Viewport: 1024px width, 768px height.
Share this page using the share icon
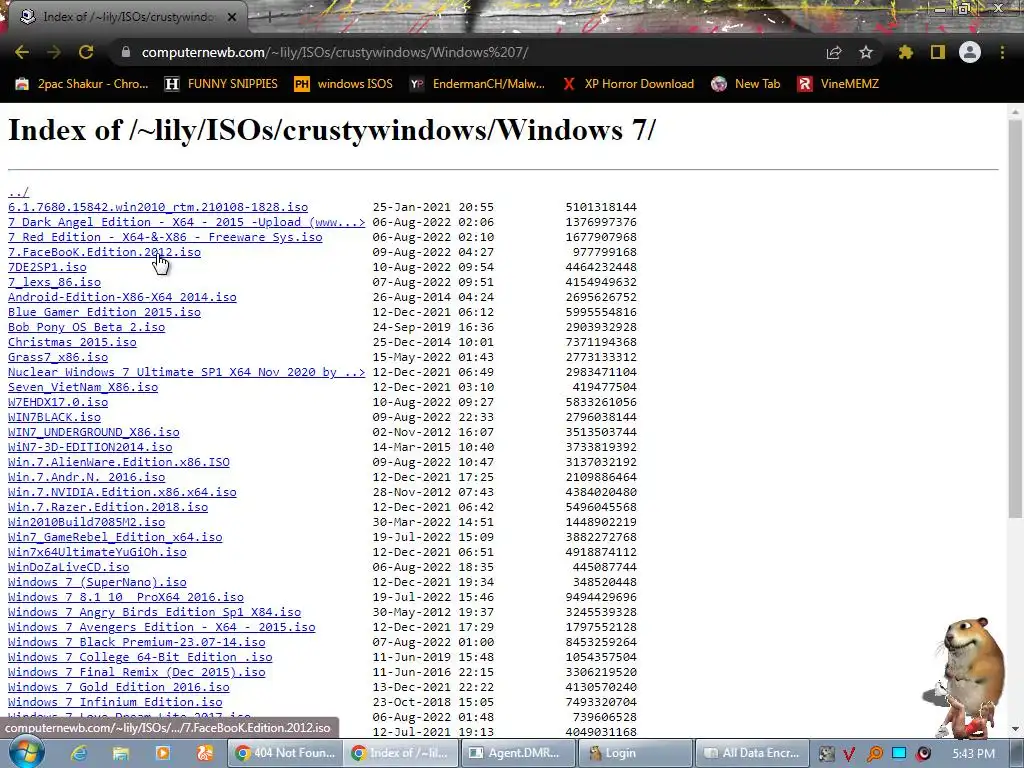point(834,52)
